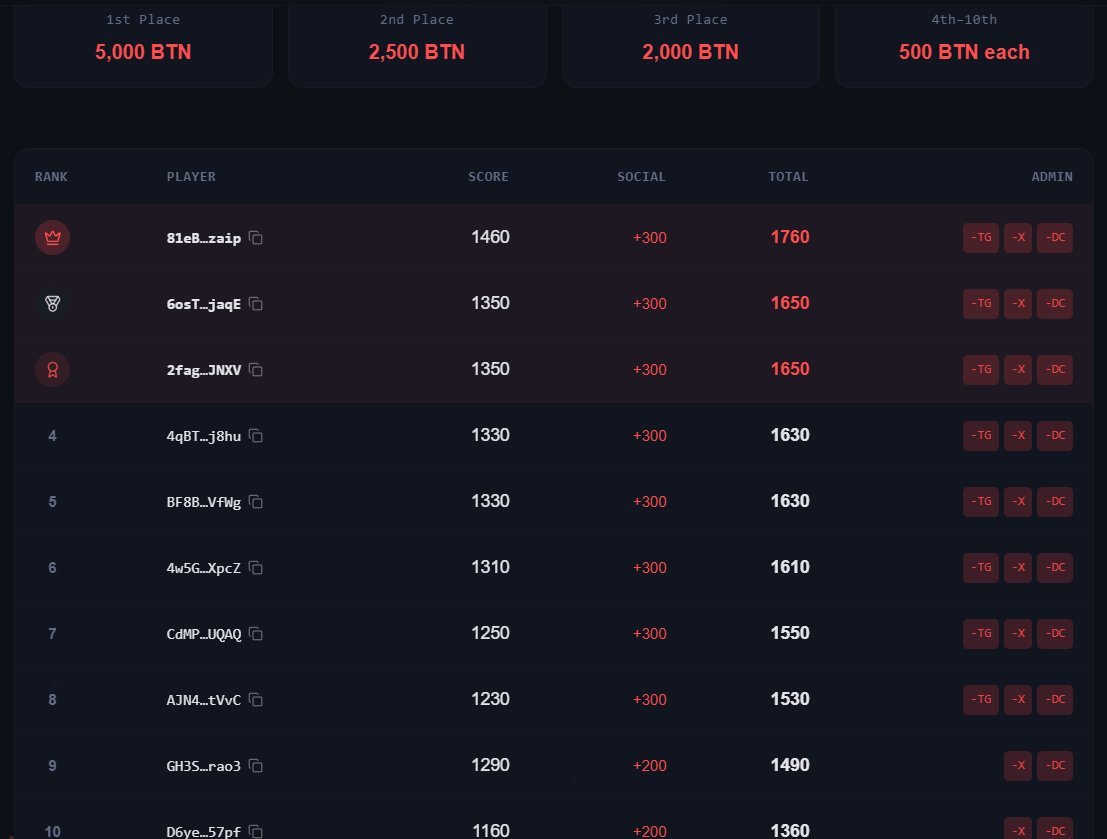The height and width of the screenshot is (839, 1107).
Task: Click the first place crown icon
Action: [x=52, y=238]
